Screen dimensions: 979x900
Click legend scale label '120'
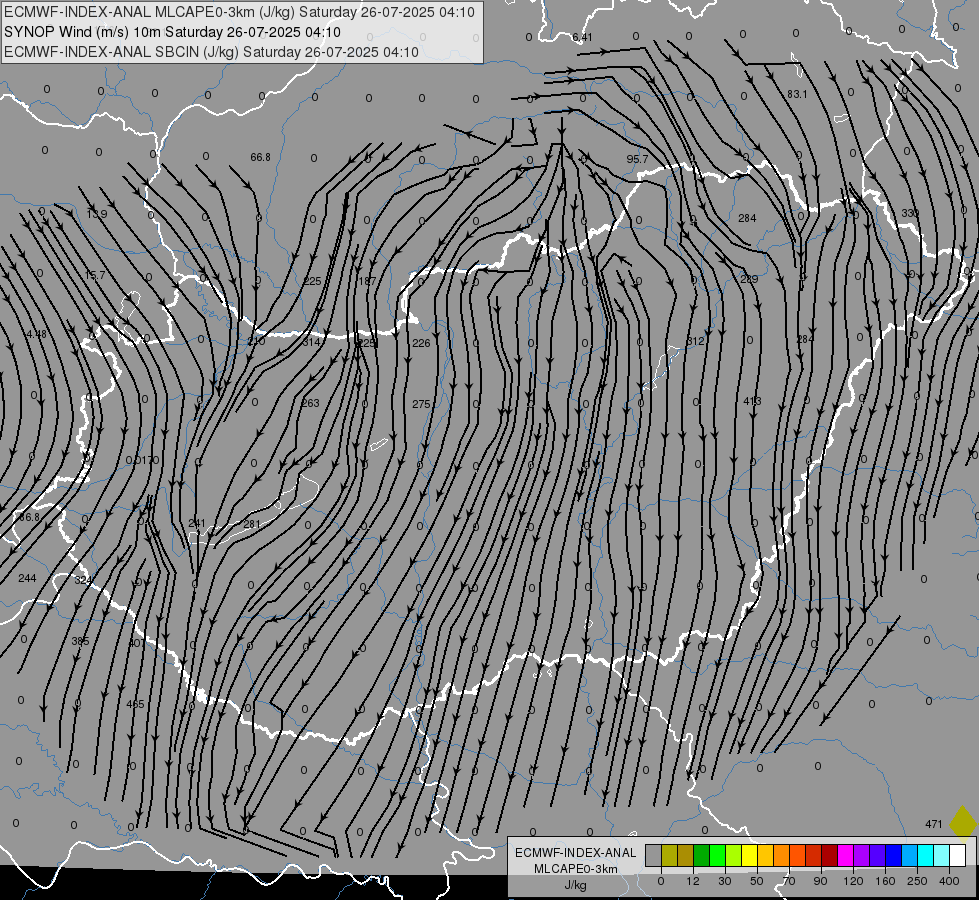tap(853, 881)
